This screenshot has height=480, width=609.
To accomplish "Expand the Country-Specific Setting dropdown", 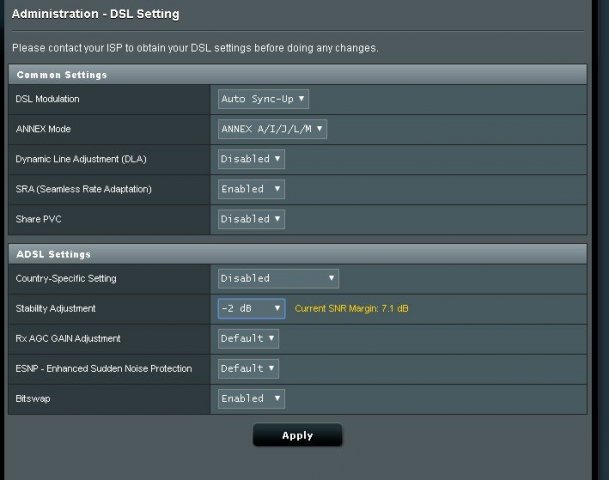I will pyautogui.click(x=278, y=279).
